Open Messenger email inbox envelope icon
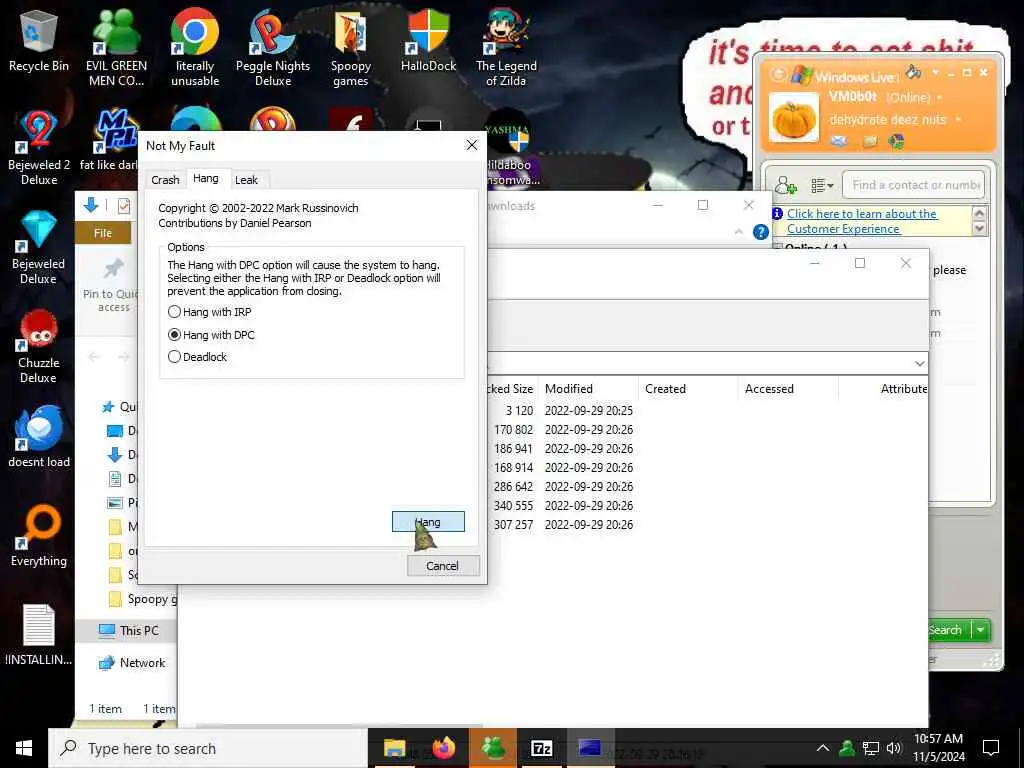Image resolution: width=1024 pixels, height=768 pixels. (x=839, y=141)
